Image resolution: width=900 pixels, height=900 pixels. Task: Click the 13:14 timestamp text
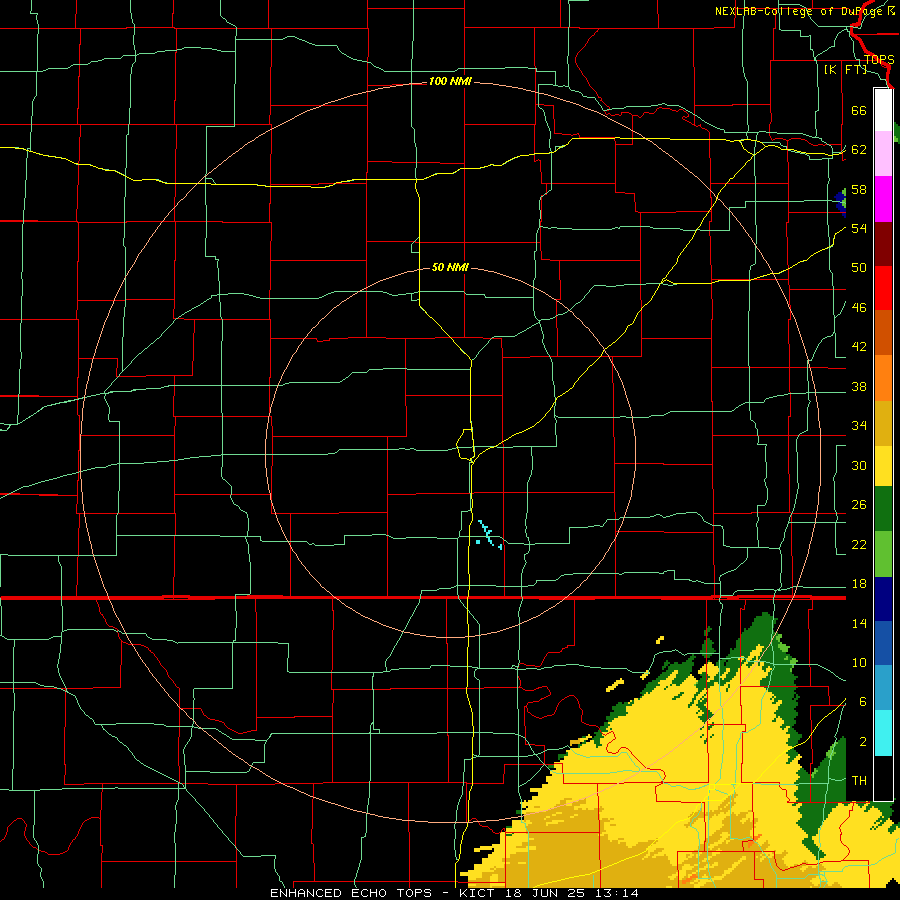616,893
